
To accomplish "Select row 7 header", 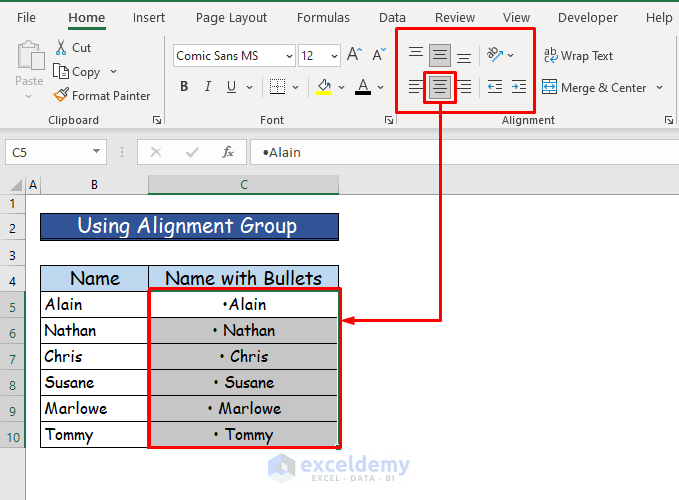I will coord(13,359).
